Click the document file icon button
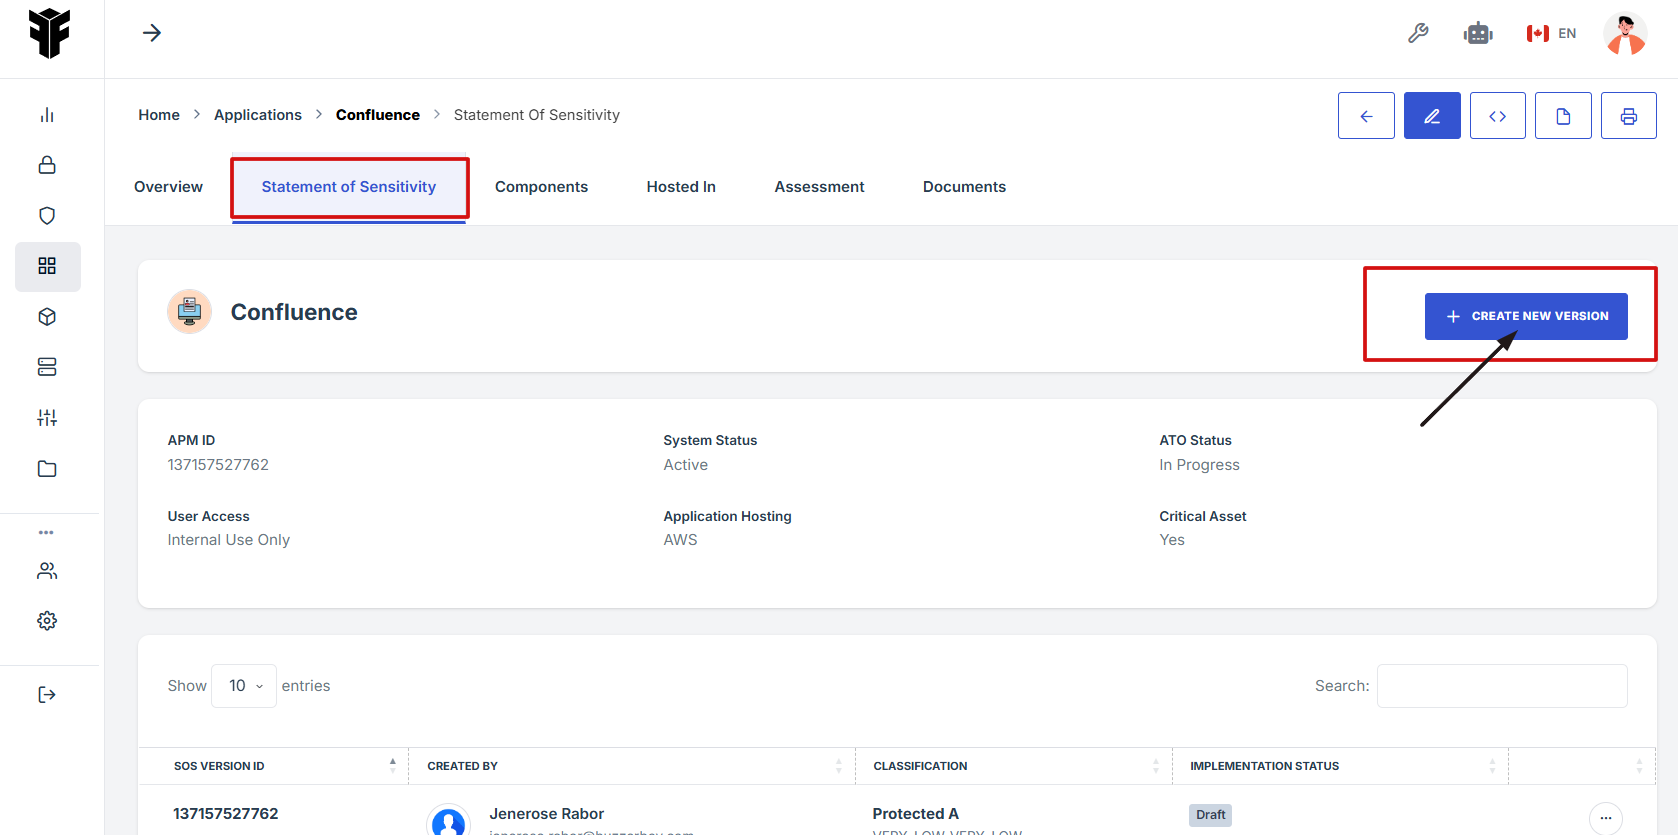1678x835 pixels. [1563, 116]
